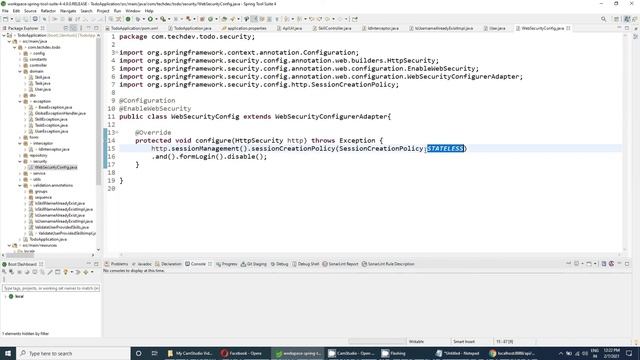
Task: Open the Navigate menu
Action: tap(68, 11)
